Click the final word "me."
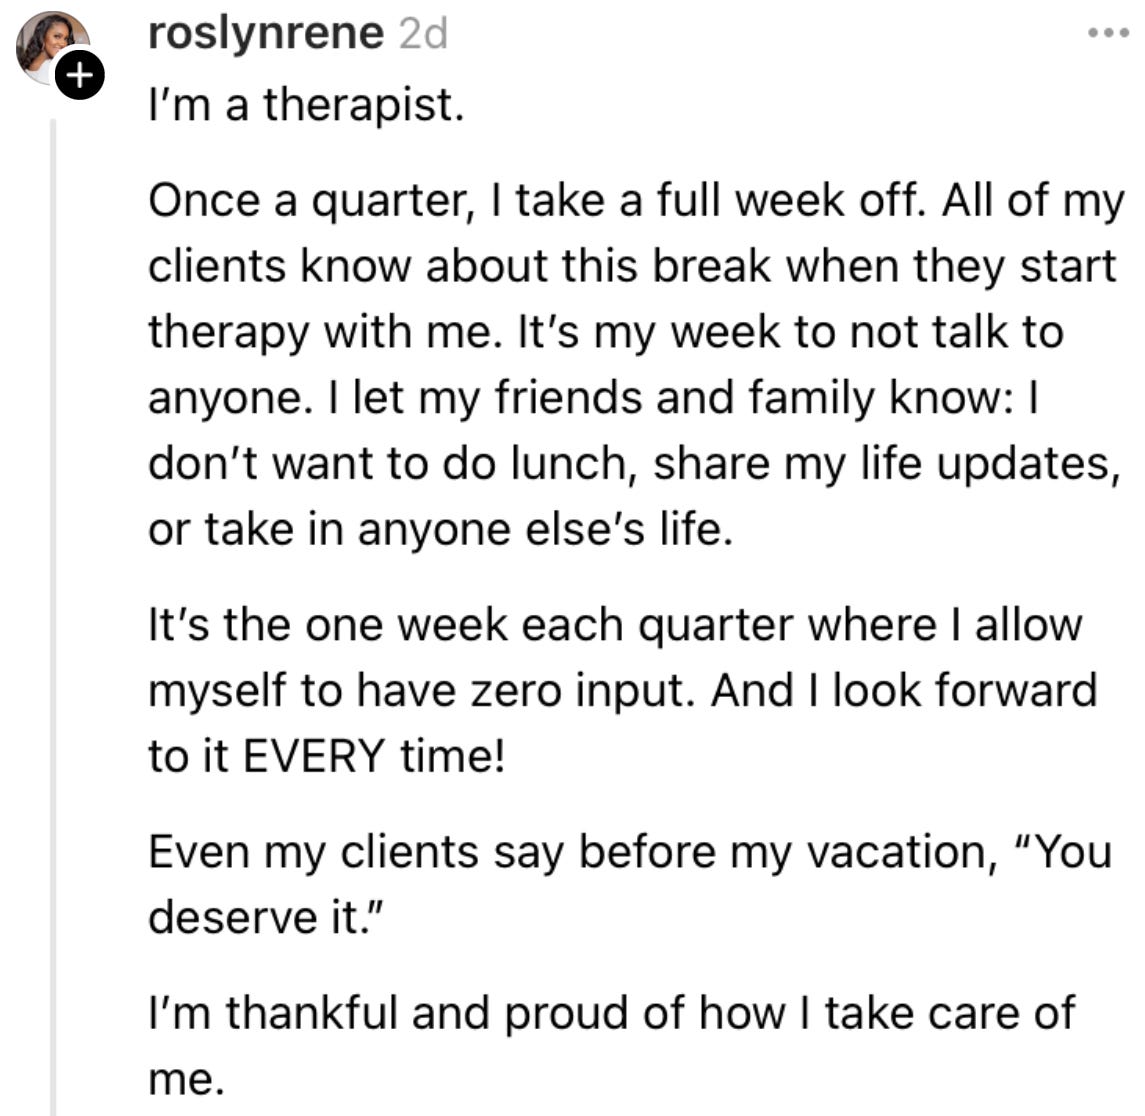 (186, 1079)
